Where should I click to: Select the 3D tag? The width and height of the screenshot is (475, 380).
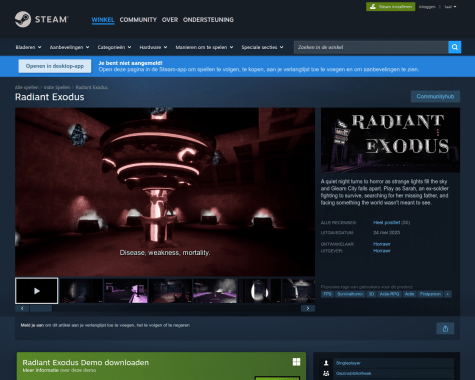click(x=371, y=294)
